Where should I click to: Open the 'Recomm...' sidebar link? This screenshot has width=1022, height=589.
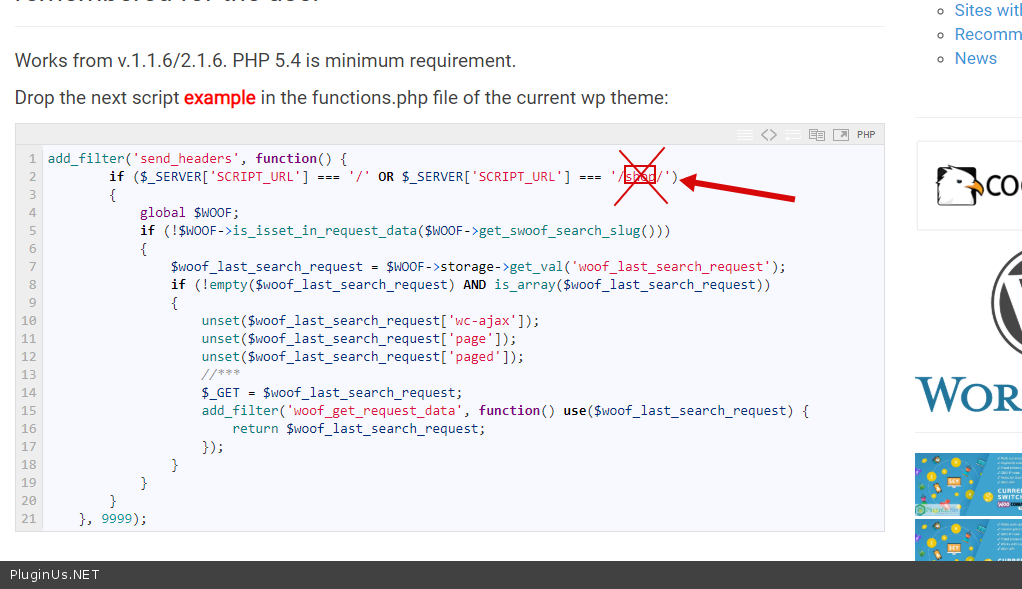(987, 34)
